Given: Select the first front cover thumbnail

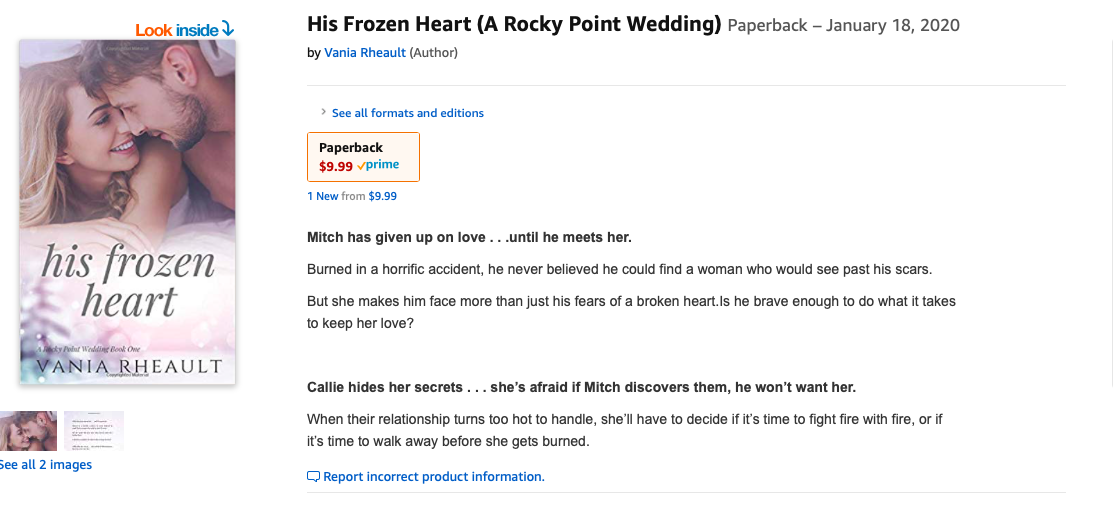Looking at the screenshot, I should click(x=27, y=430).
